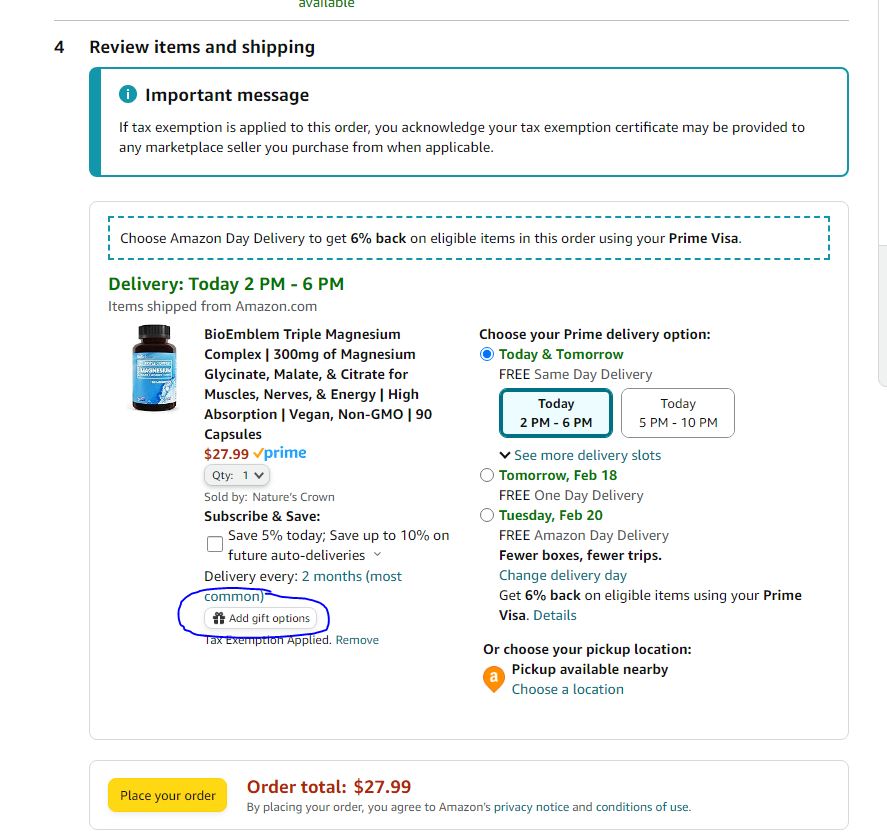Click the gift box icon on Add gift options
Screen dimensions: 887x838
click(219, 618)
